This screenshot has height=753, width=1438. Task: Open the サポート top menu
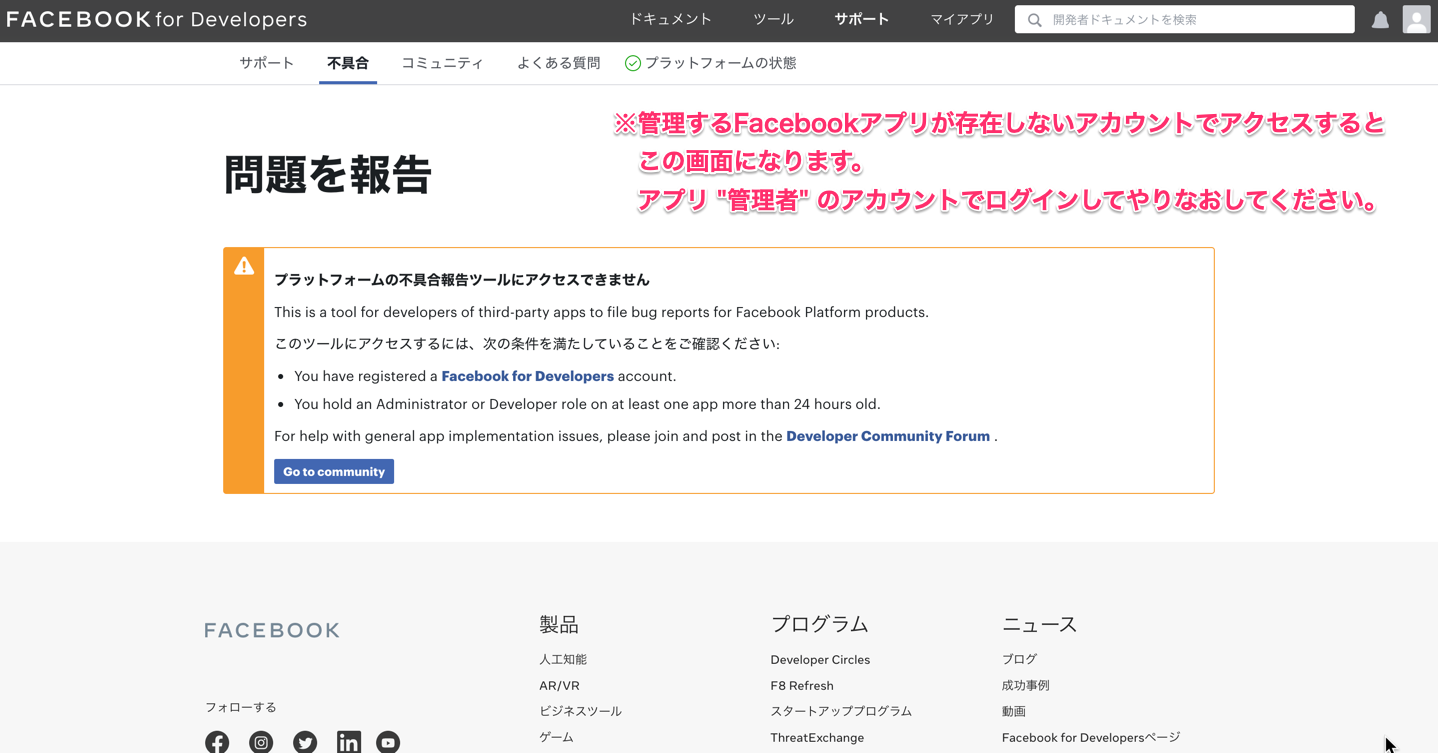(862, 19)
